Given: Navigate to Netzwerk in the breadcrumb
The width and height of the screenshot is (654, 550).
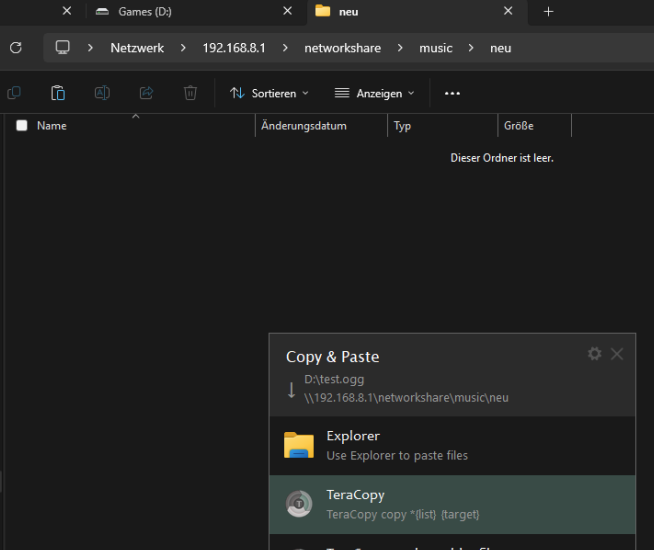Looking at the screenshot, I should pos(137,48).
